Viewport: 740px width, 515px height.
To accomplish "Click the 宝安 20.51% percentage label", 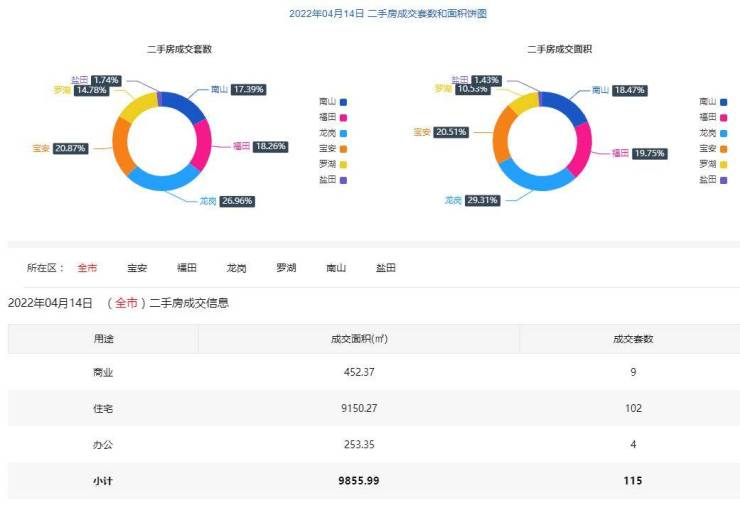I will tap(451, 131).
